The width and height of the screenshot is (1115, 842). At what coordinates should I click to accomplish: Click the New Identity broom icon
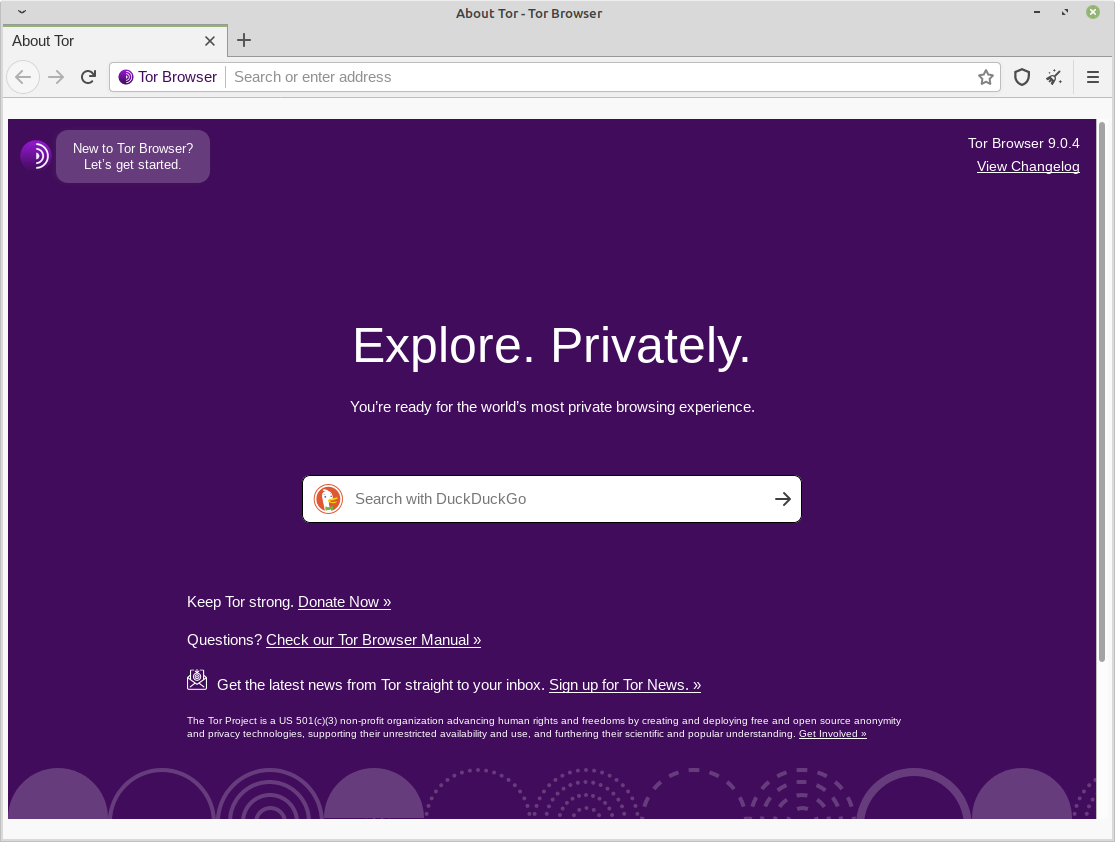(1054, 77)
